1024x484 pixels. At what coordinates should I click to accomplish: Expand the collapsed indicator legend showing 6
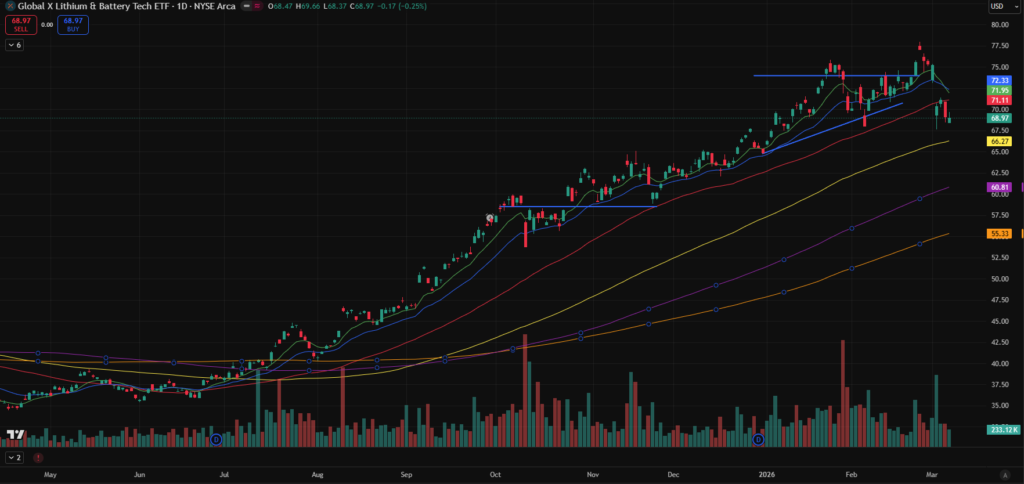click(x=15, y=45)
